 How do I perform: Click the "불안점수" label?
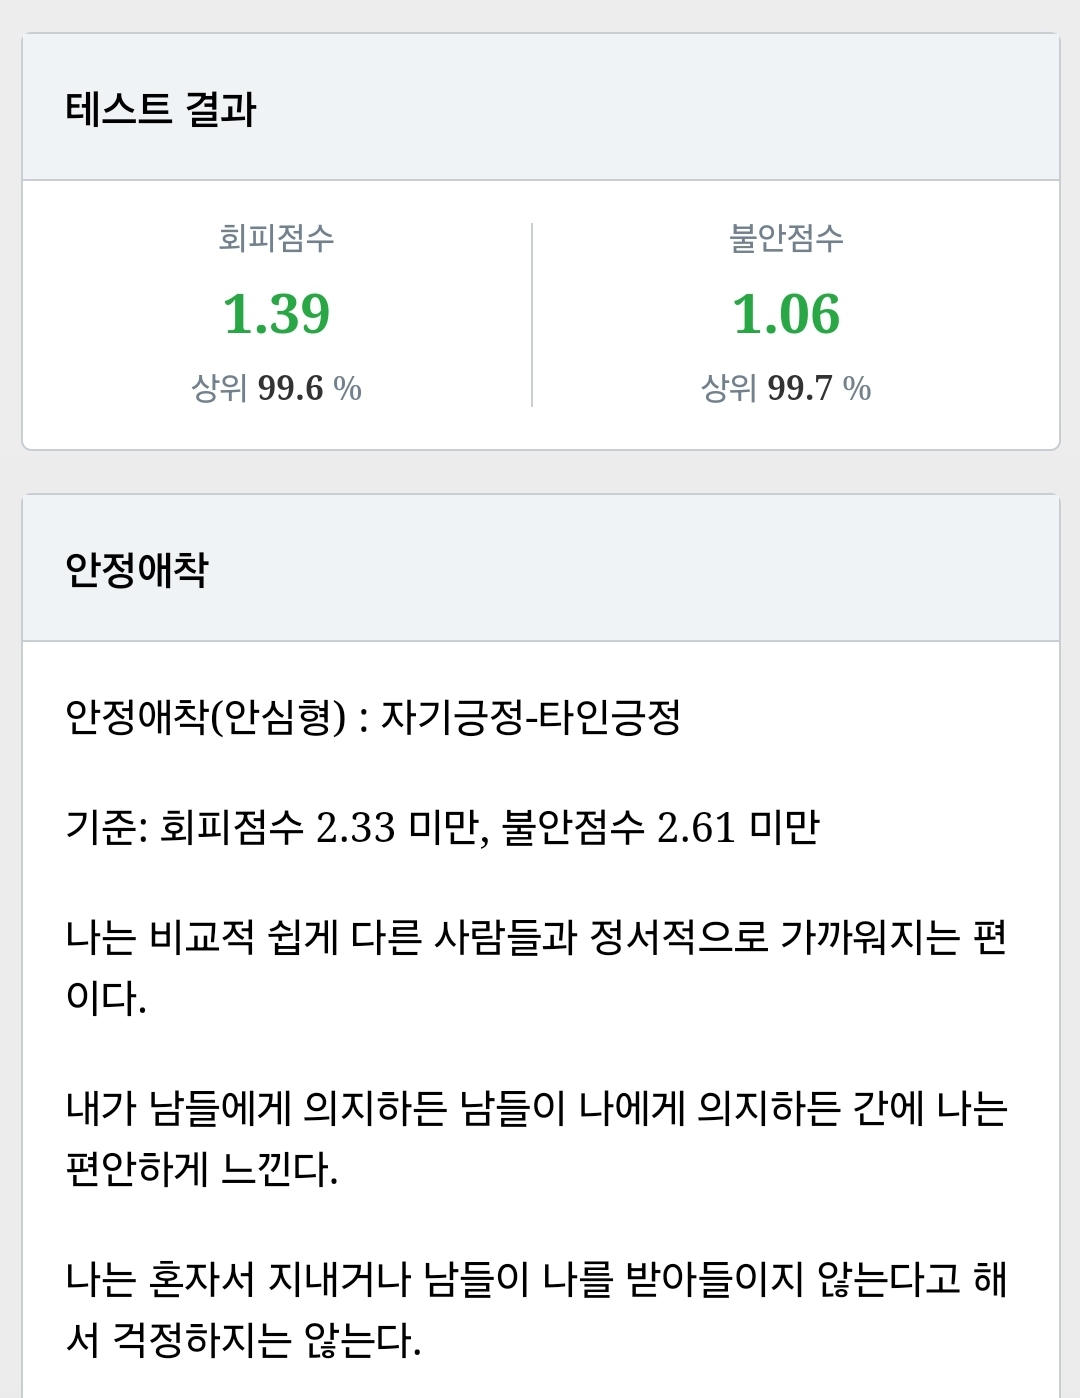click(786, 238)
